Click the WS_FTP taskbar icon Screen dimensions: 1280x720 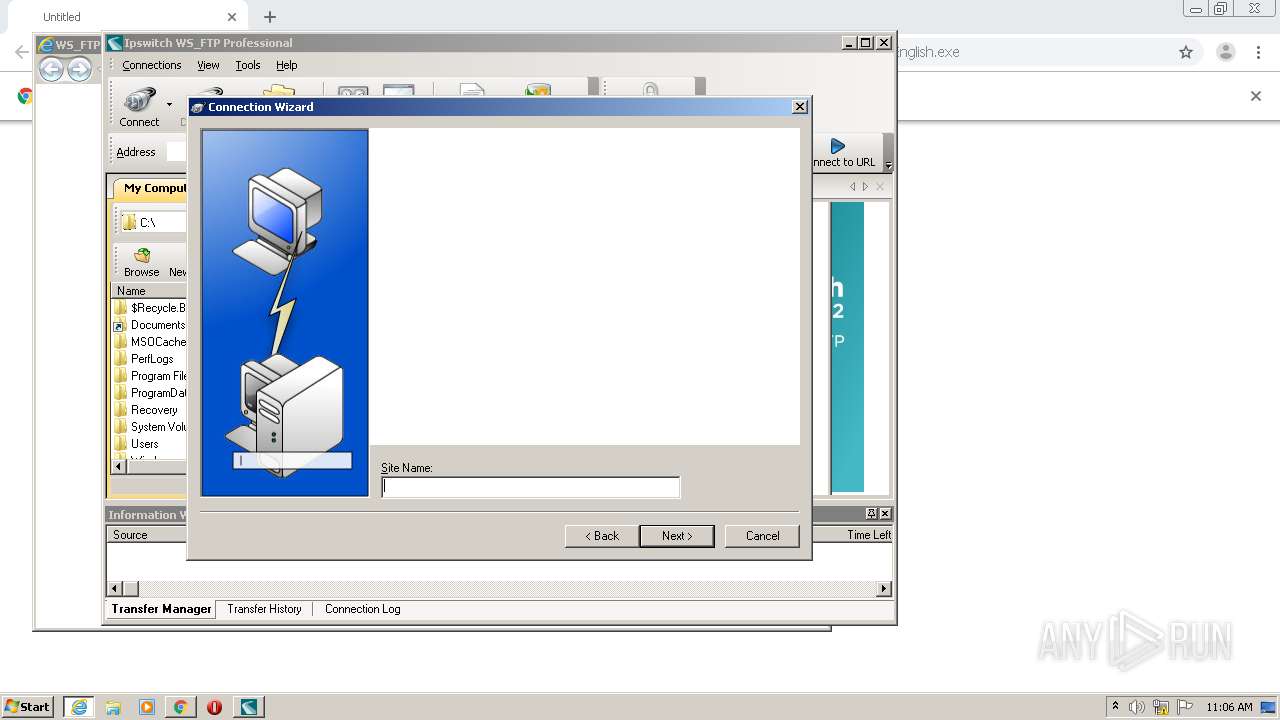248,707
